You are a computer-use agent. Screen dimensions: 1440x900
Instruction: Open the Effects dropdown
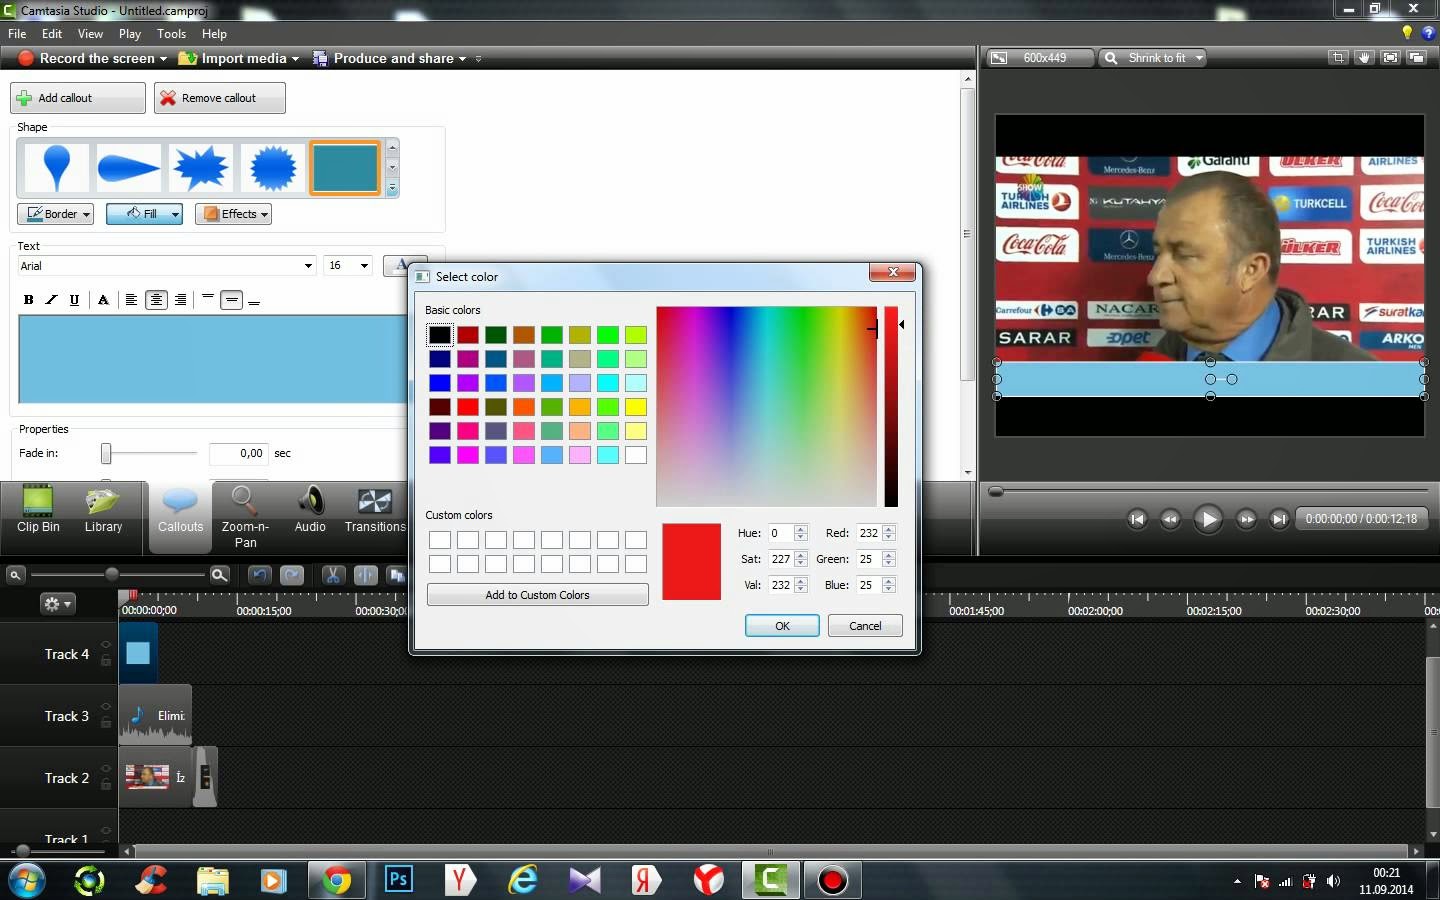point(233,214)
